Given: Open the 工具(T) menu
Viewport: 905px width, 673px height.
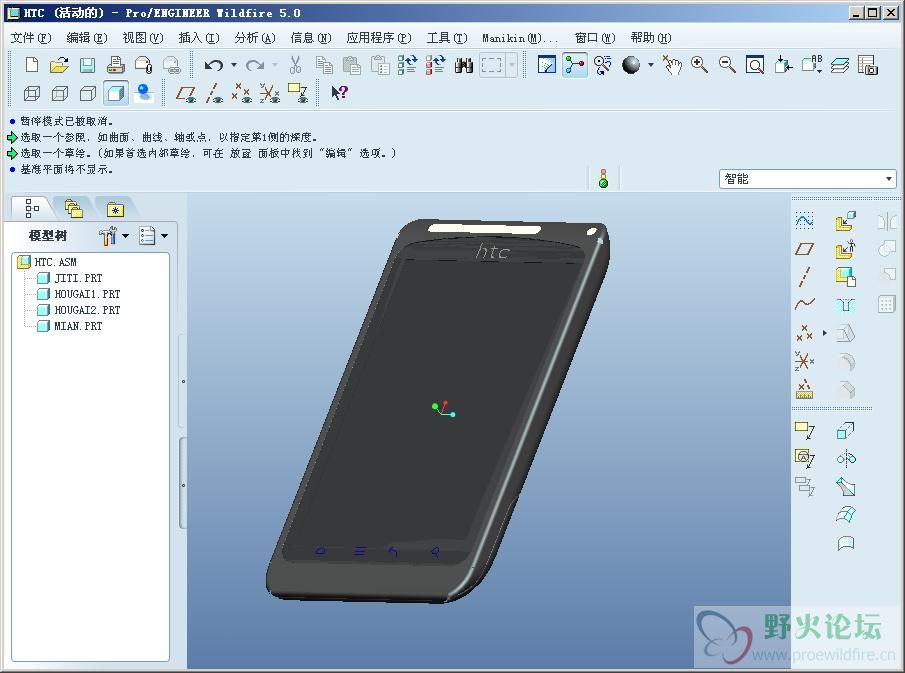Looking at the screenshot, I should coord(447,38).
